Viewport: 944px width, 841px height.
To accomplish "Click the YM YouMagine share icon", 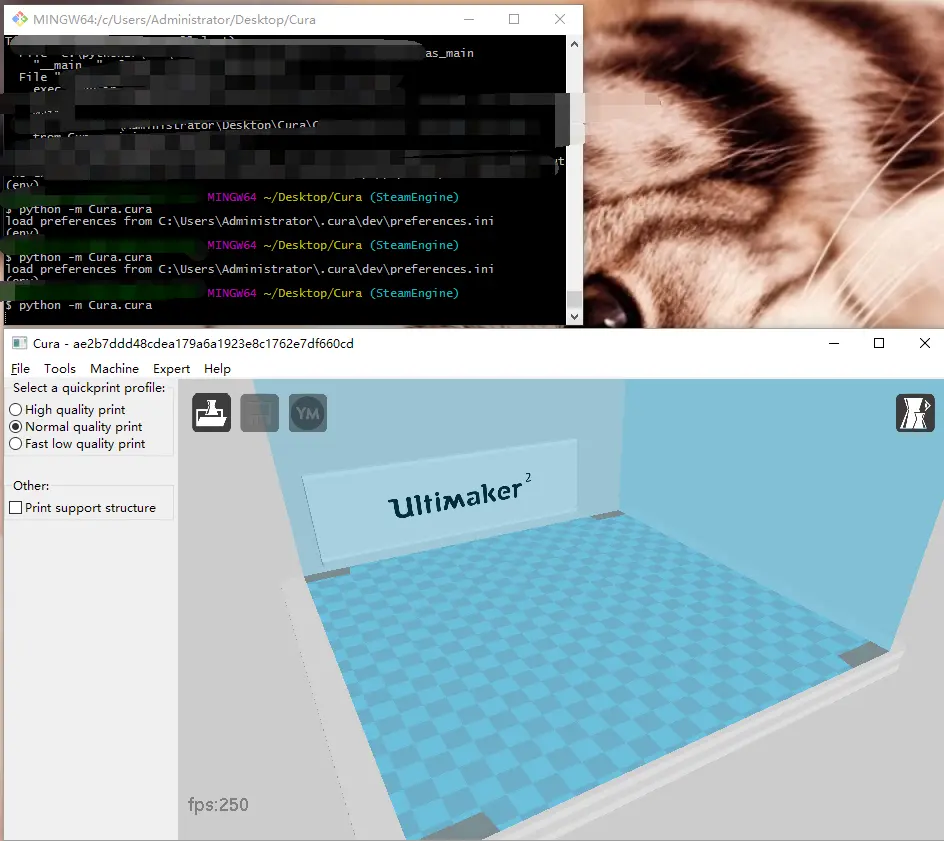I will [x=308, y=413].
